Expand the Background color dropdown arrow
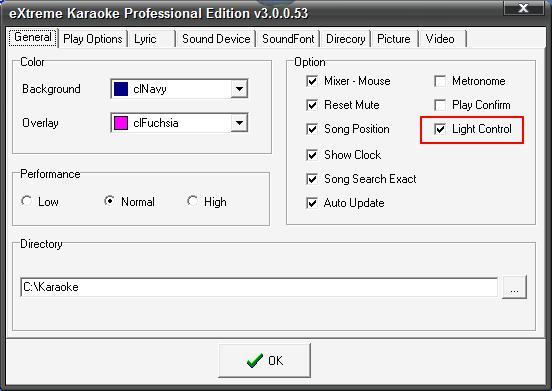Viewport: 552px width, 391px height. click(239, 89)
